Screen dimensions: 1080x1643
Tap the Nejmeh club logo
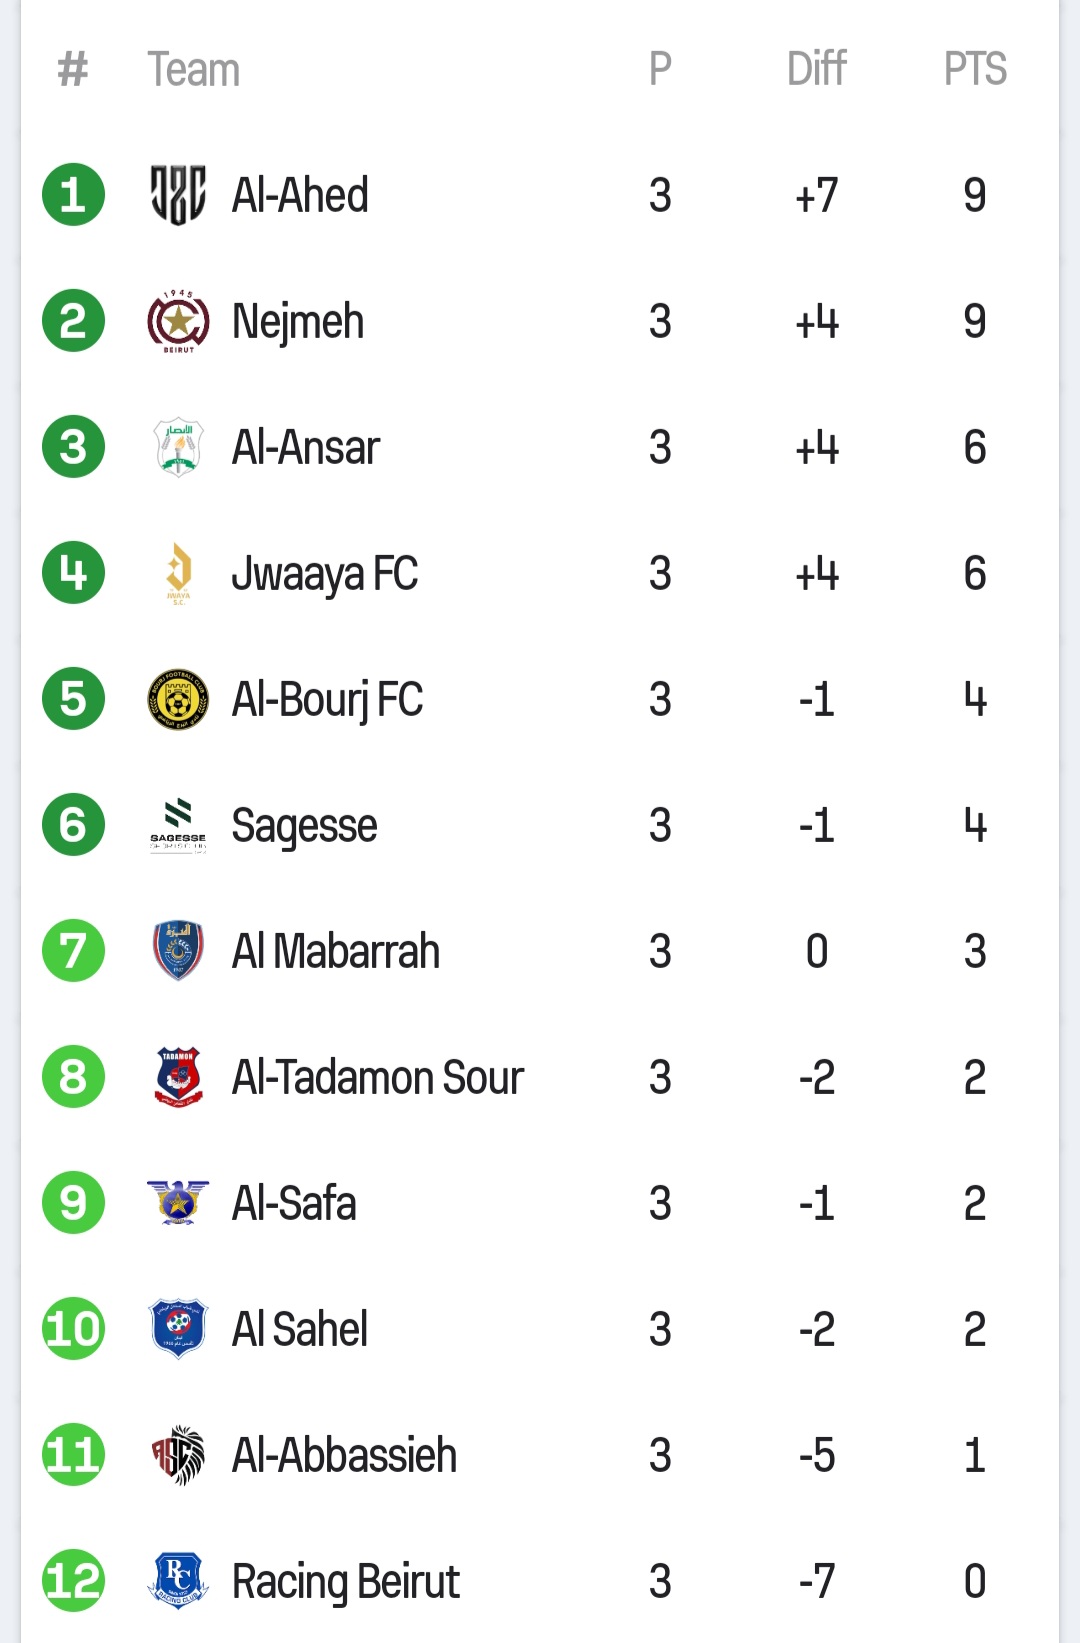click(178, 321)
